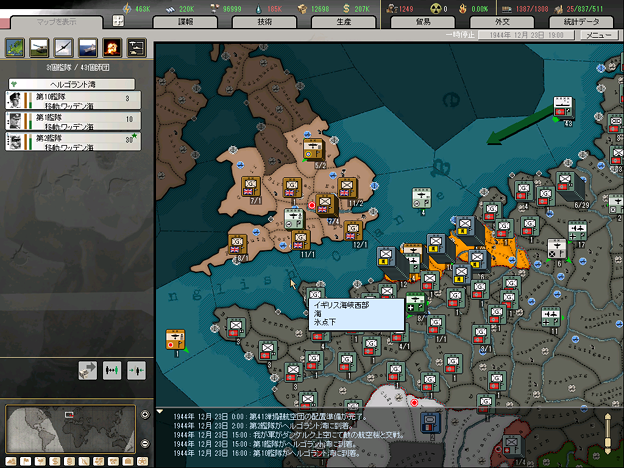Select the air unit over the North Sea

pyautogui.click(x=421, y=198)
